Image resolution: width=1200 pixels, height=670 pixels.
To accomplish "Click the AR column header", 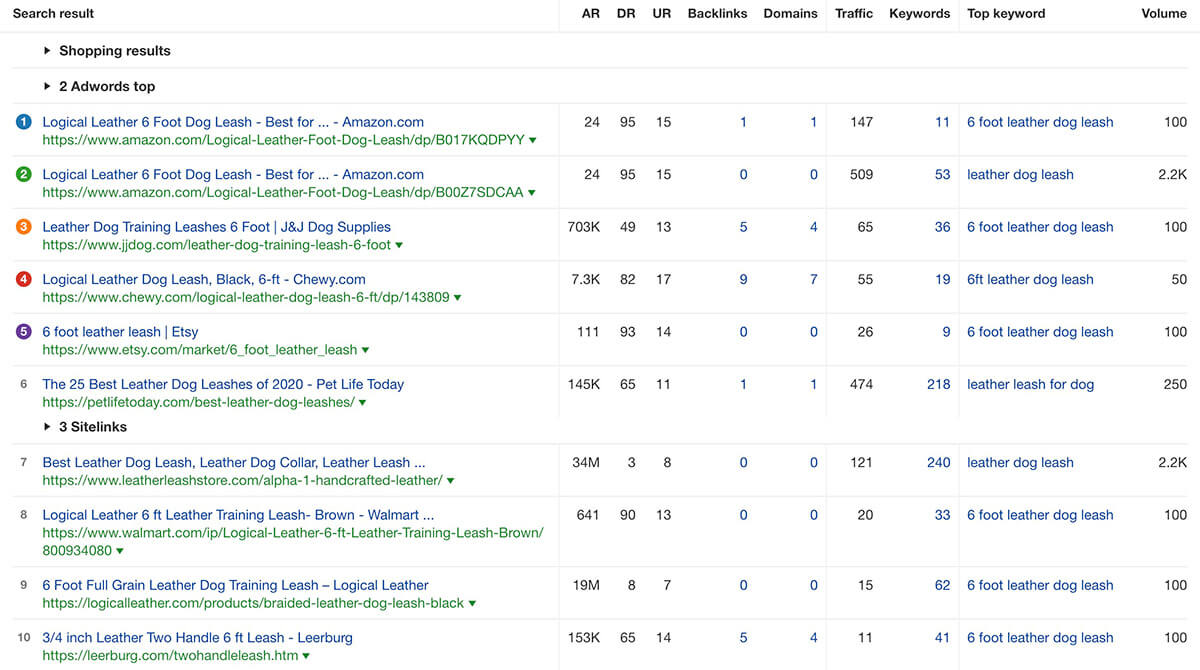I will (x=591, y=14).
